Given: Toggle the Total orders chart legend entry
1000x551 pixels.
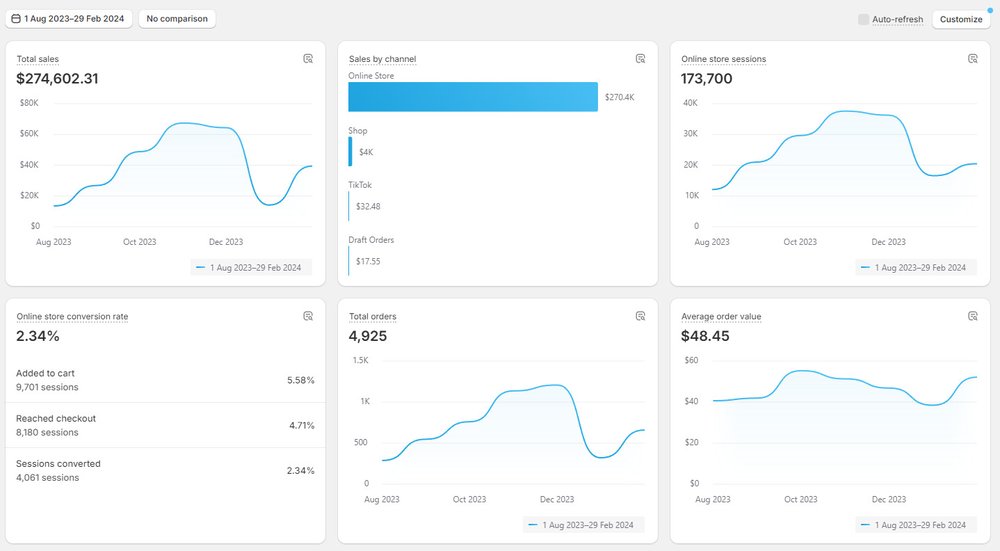Looking at the screenshot, I should (x=583, y=525).
